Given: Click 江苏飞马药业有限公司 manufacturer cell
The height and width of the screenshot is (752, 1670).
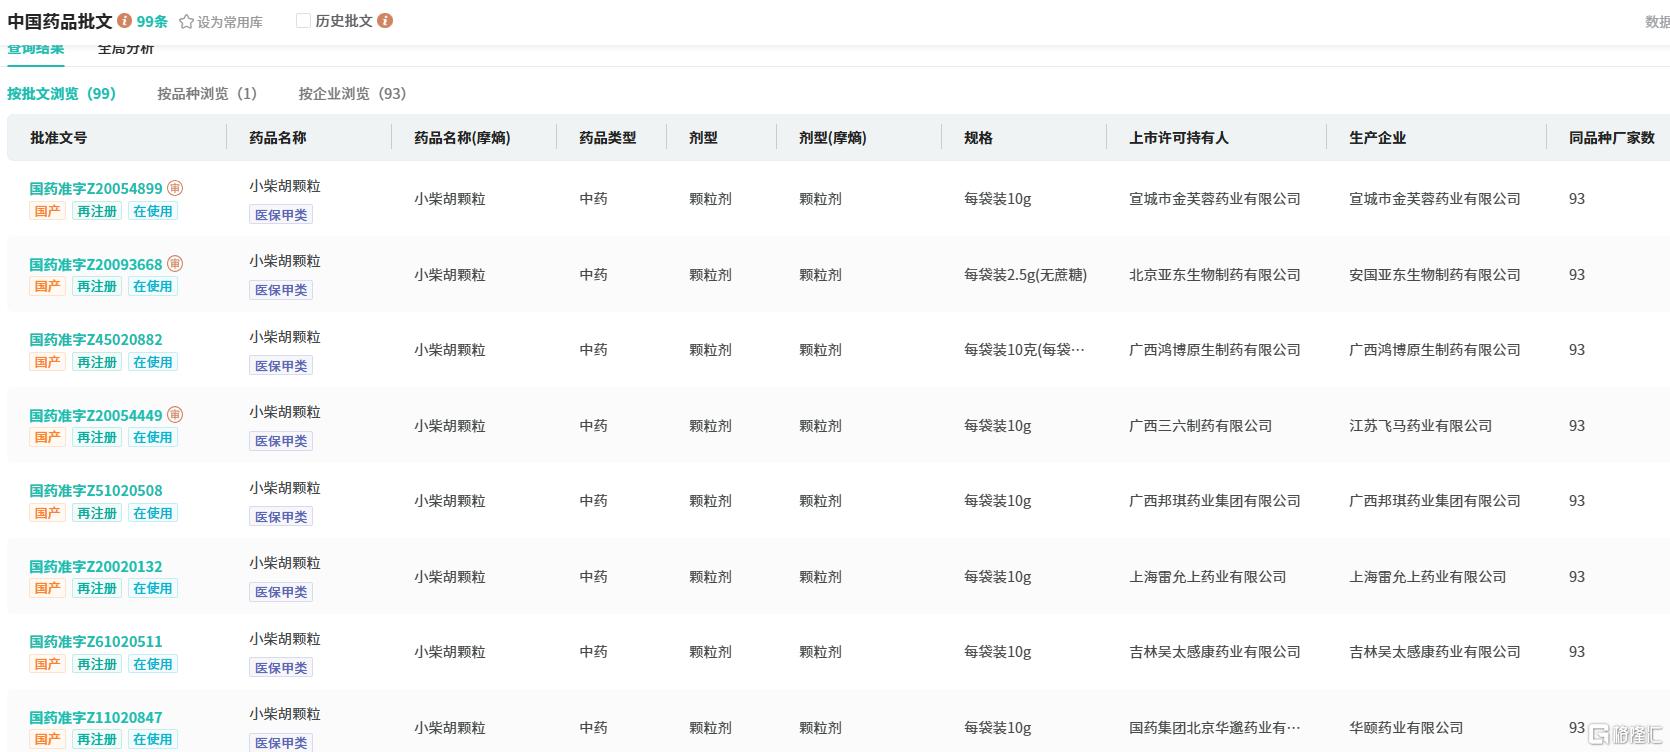Looking at the screenshot, I should (x=1421, y=426).
